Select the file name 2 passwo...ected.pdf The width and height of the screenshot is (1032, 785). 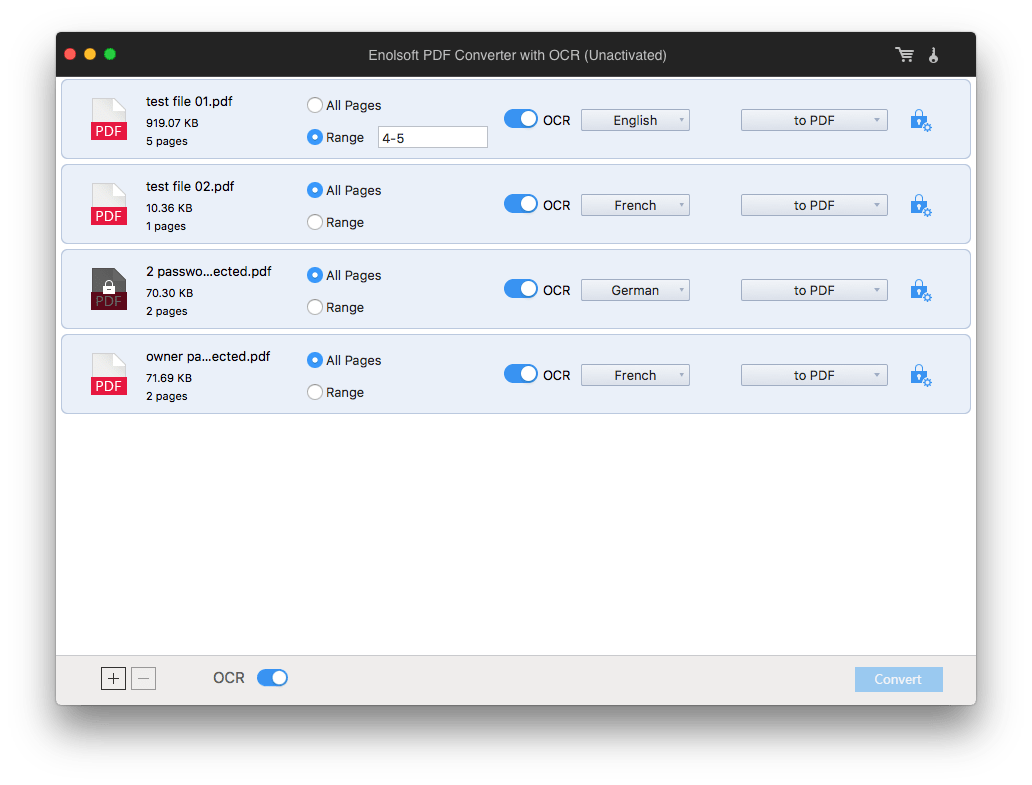tap(209, 271)
